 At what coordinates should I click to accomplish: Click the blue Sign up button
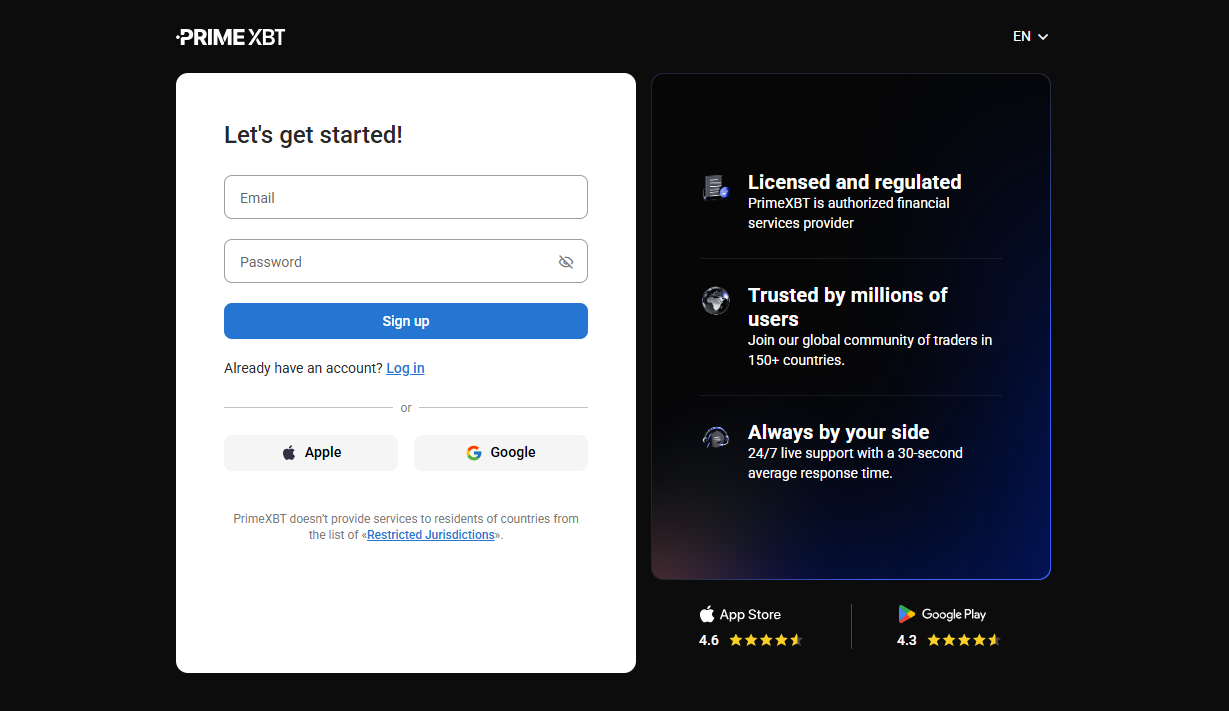click(x=406, y=321)
